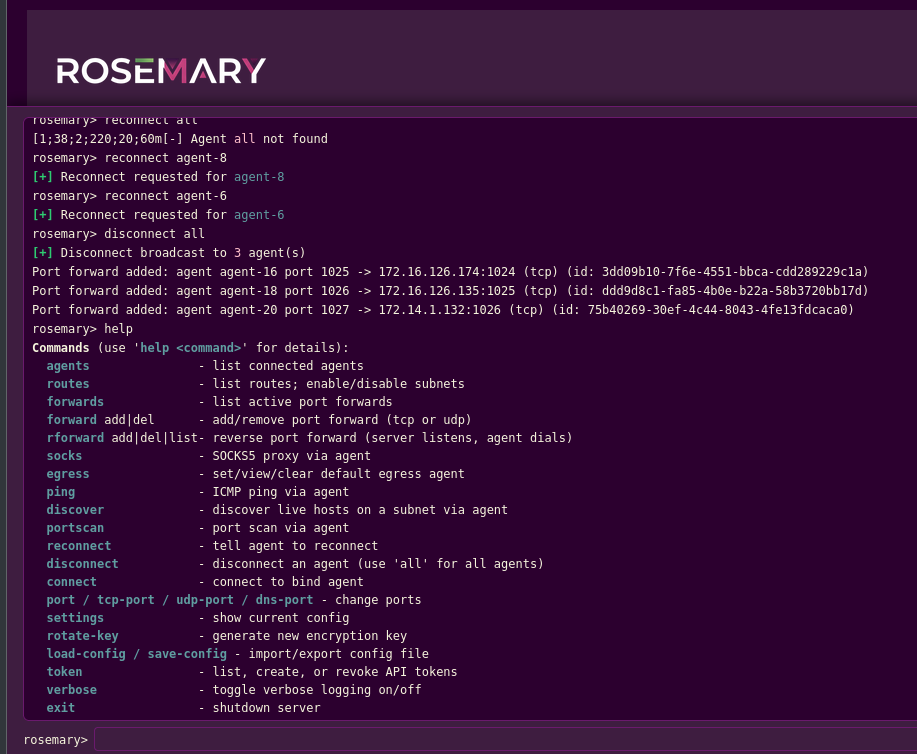The width and height of the screenshot is (917, 754).
Task: Click 'portscan' command in help list
Action: [75, 528]
